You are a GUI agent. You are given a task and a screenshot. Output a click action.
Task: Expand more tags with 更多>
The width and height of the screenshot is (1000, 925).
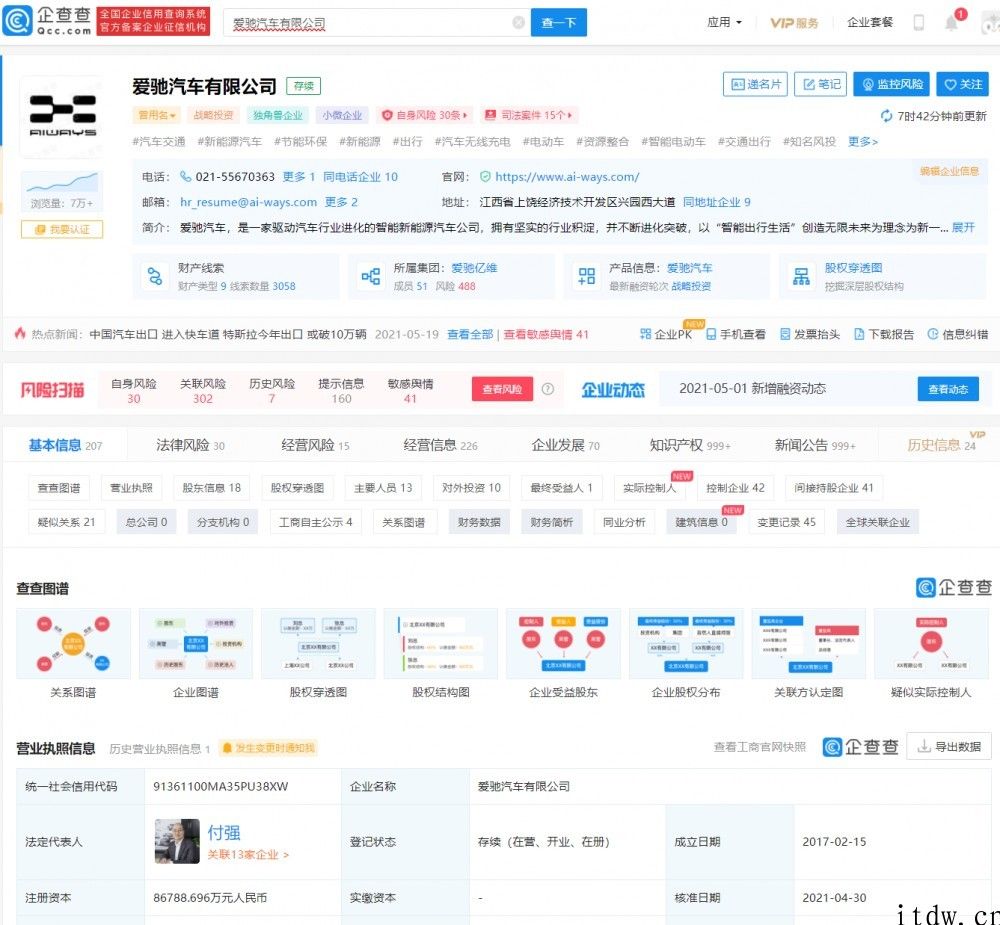click(862, 142)
